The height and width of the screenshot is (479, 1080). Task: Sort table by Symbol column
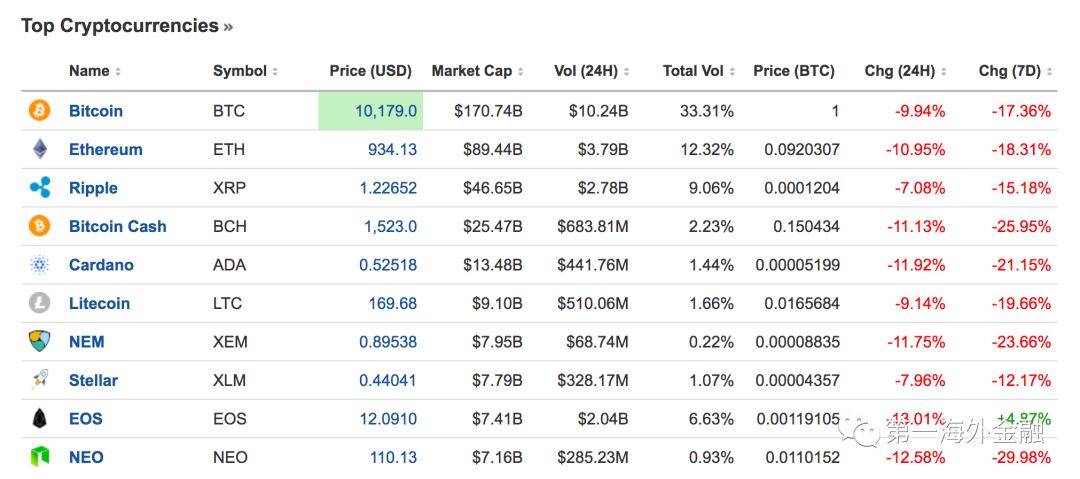coord(246,71)
